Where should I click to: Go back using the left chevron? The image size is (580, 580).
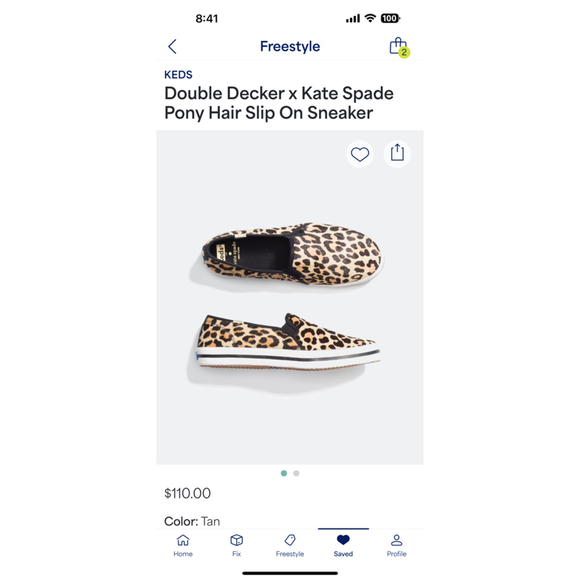click(172, 47)
